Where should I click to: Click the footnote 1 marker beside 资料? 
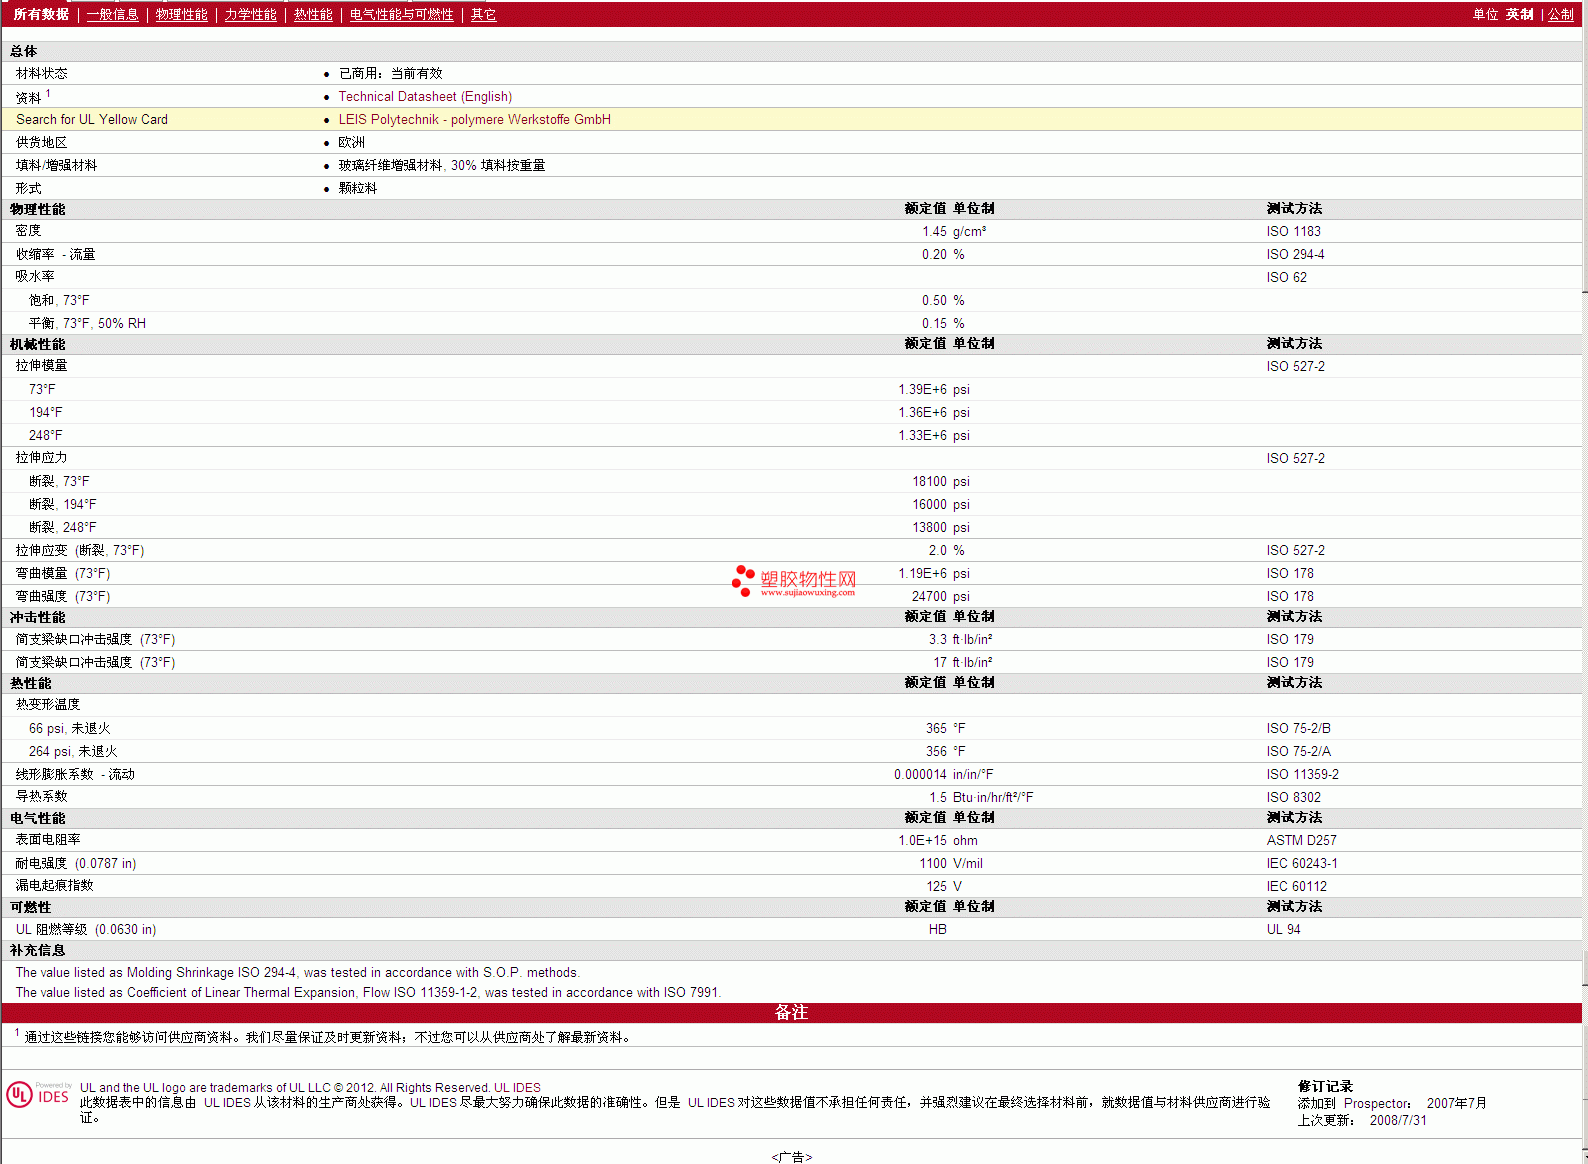(48, 94)
